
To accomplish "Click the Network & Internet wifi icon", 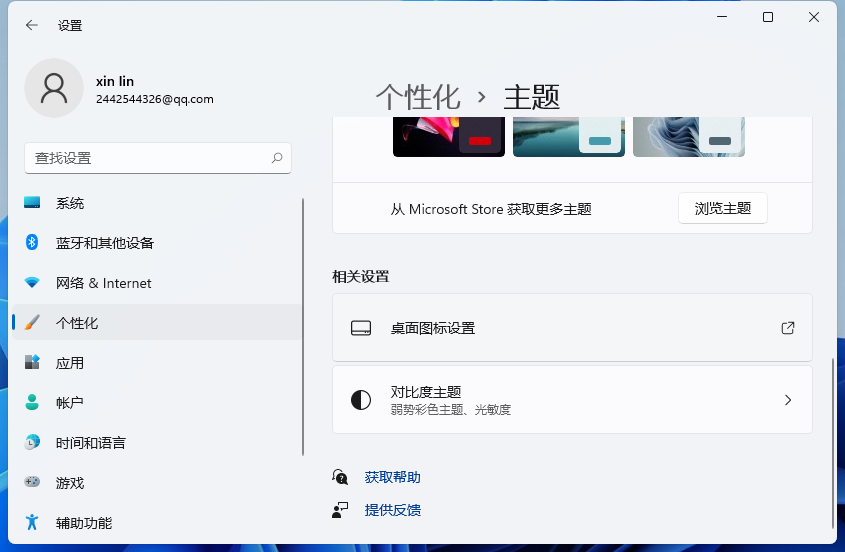I will (x=32, y=283).
